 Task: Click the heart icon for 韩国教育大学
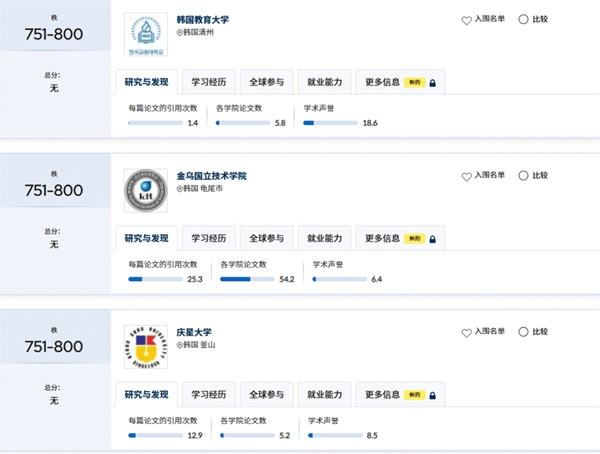click(x=466, y=20)
